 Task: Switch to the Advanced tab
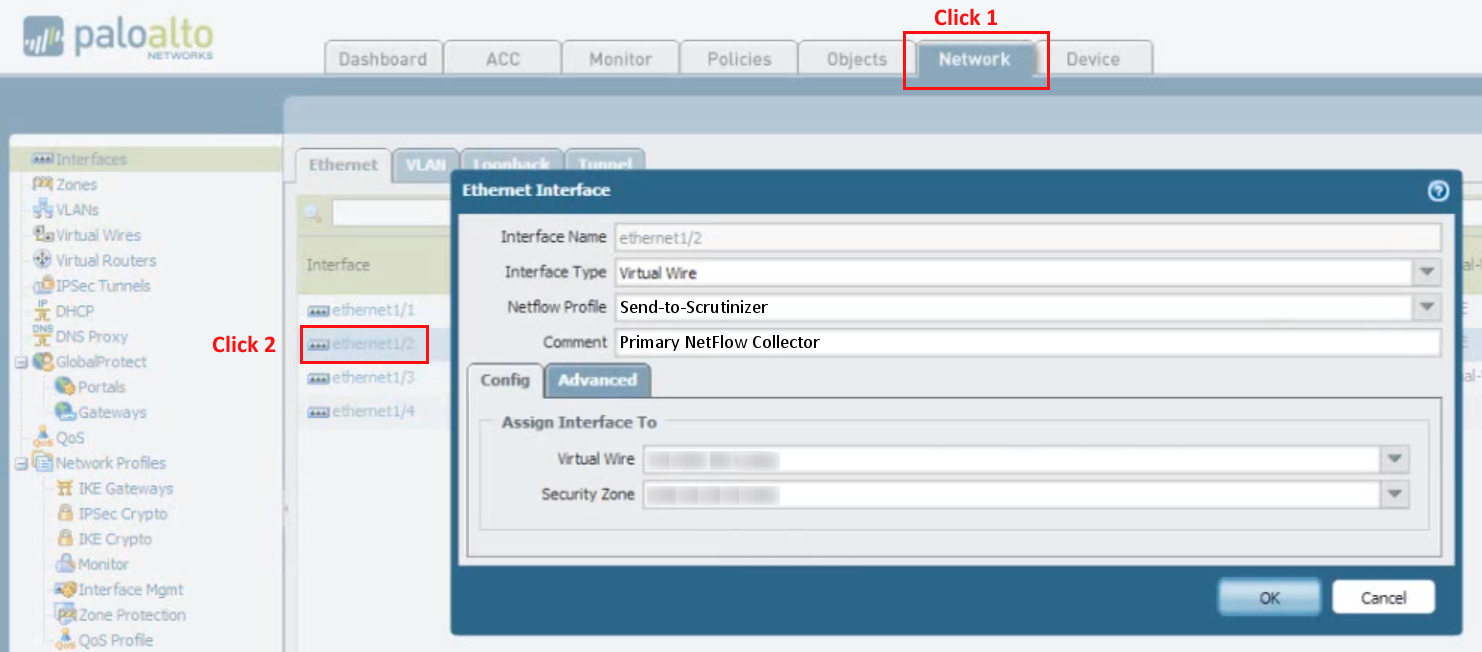pos(597,380)
